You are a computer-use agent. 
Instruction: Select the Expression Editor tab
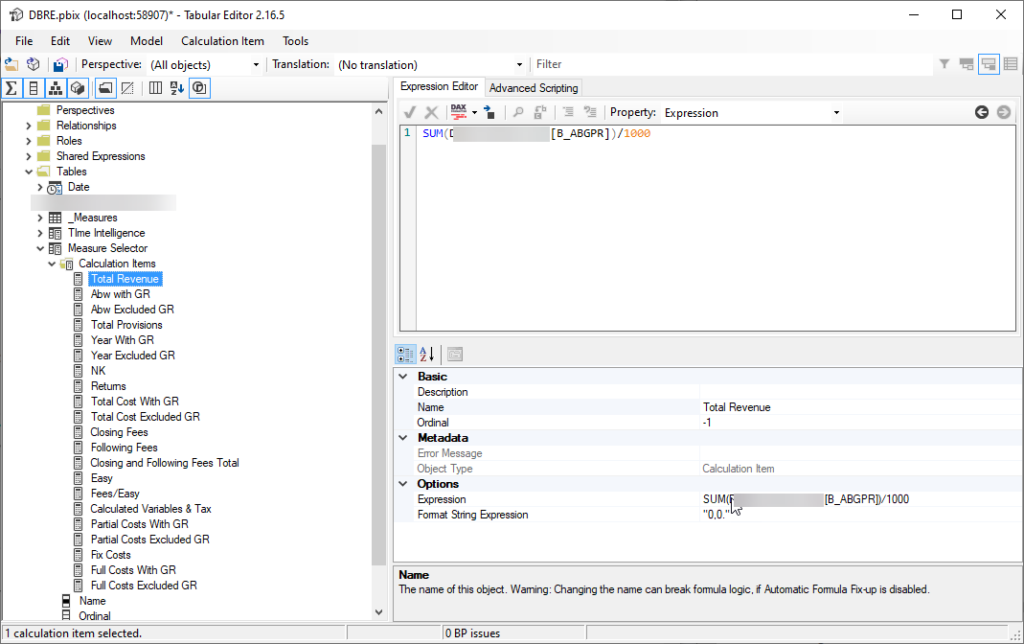(x=439, y=86)
